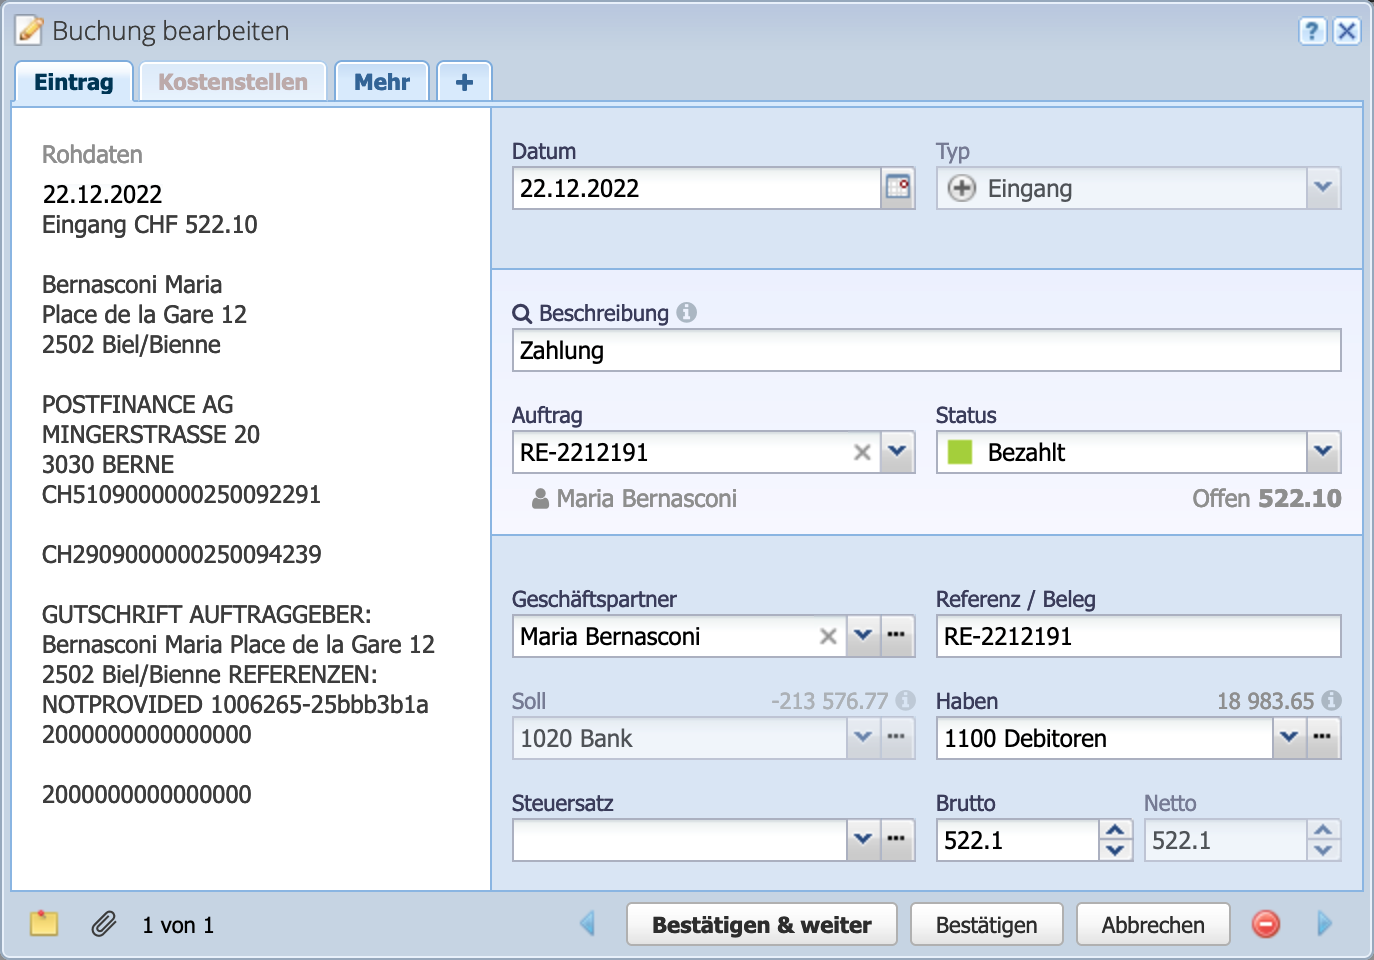Click the yellow note icon bottom left

(x=42, y=924)
